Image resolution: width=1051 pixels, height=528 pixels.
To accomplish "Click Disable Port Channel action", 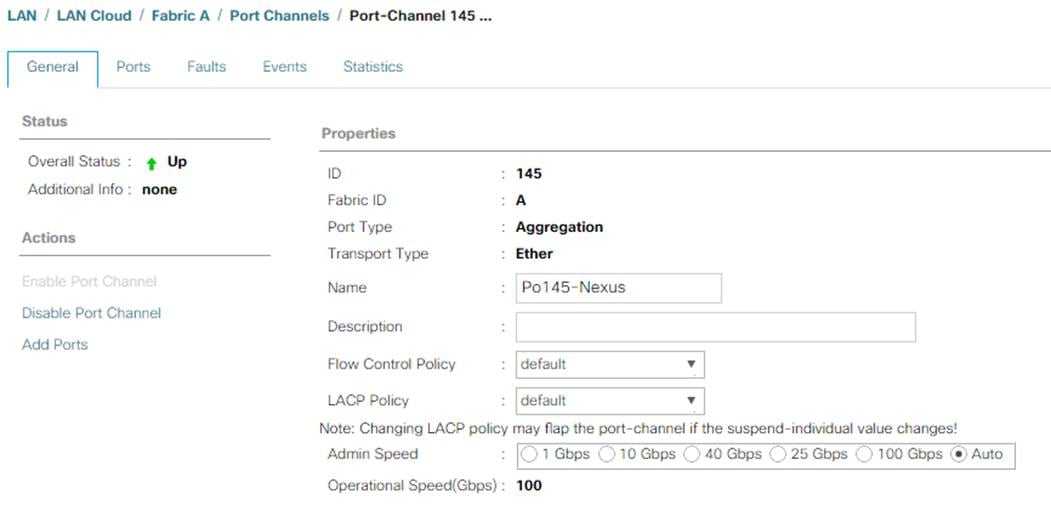I will pyautogui.click(x=91, y=313).
